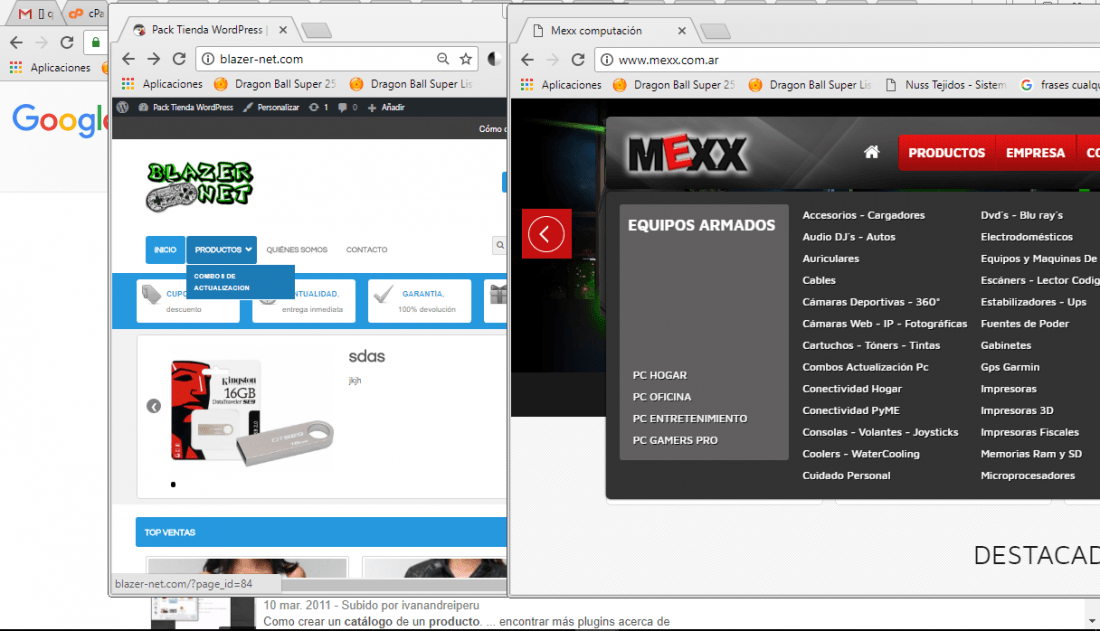The image size is (1100, 631).
Task: Open EMPRESA menu on Mexx site
Action: pos(1035,152)
